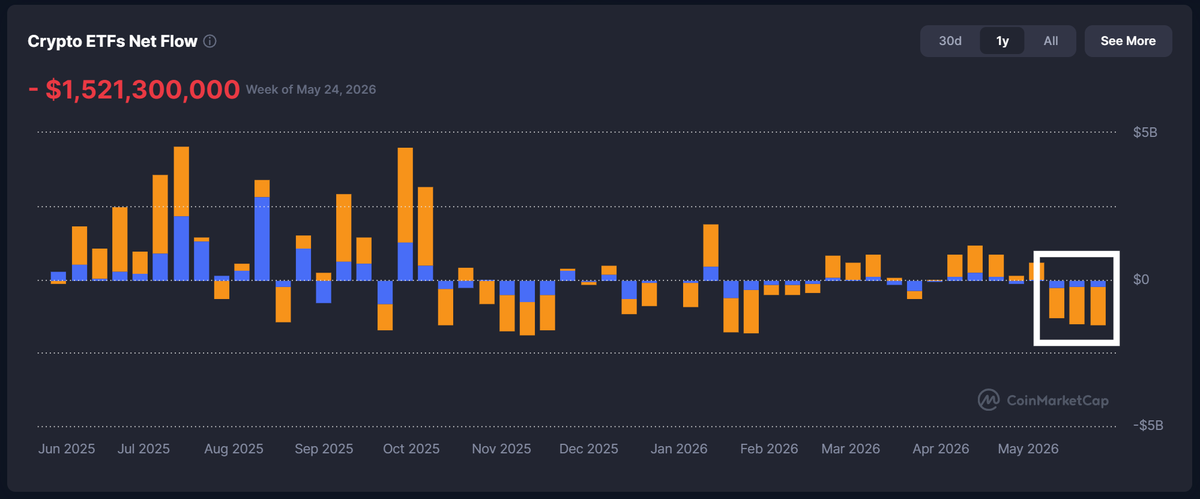1200x499 pixels.
Task: Click the Week of May 24, 2026 label
Action: tap(311, 91)
